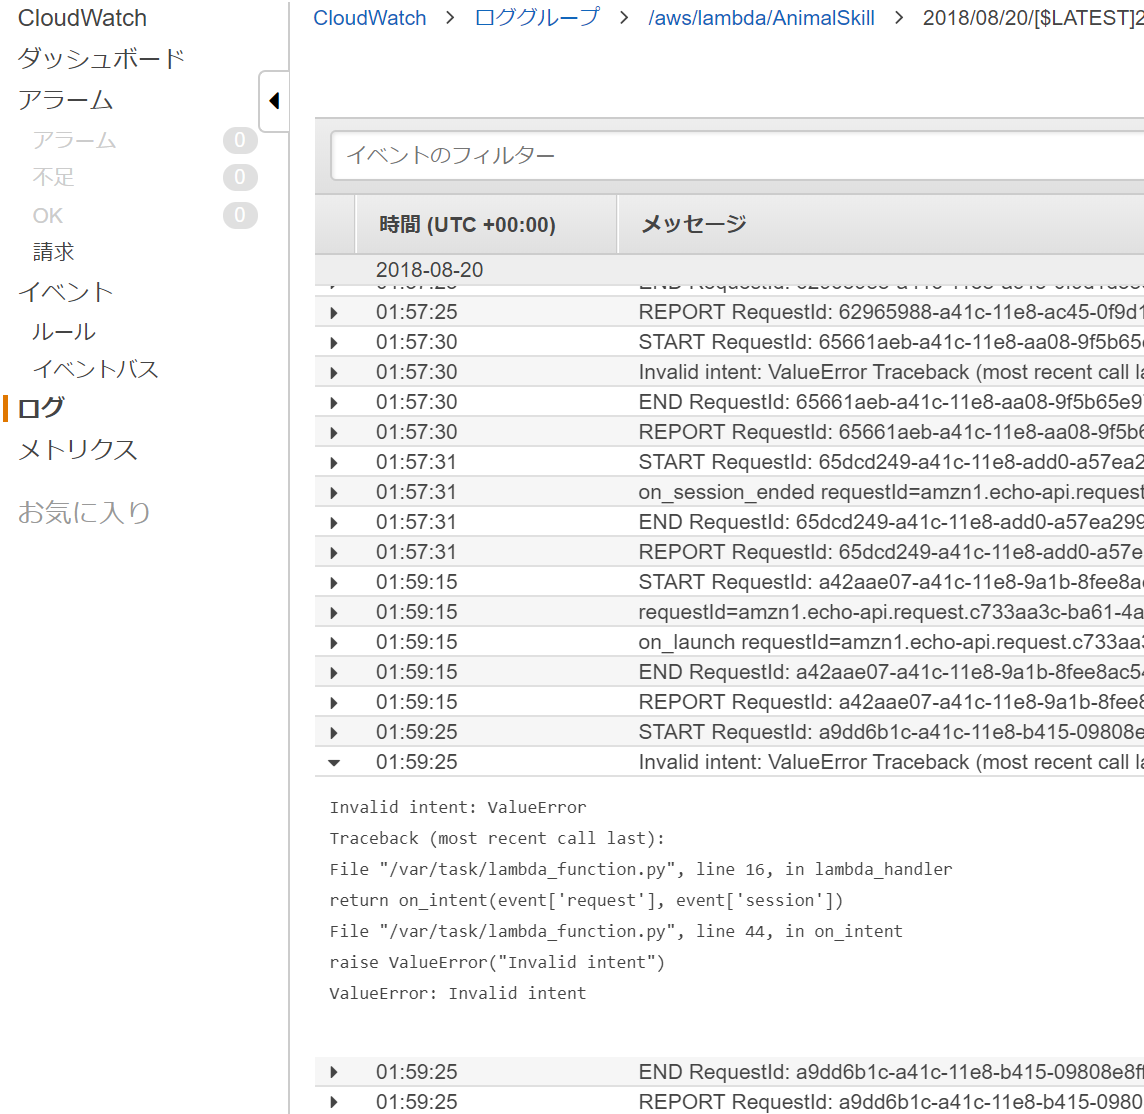Focus the イベントのフィルター input field
The width and height of the screenshot is (1144, 1114).
[737, 155]
